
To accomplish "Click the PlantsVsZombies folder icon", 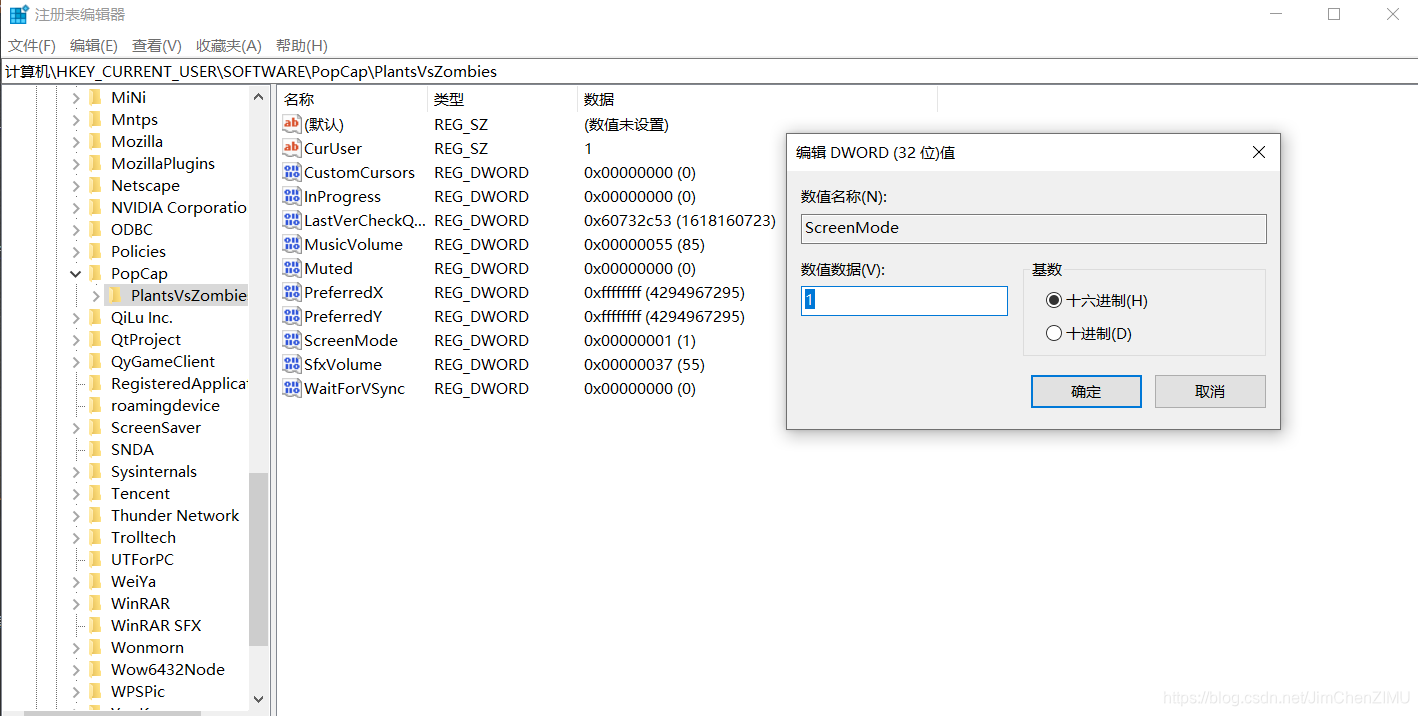I will [x=115, y=295].
